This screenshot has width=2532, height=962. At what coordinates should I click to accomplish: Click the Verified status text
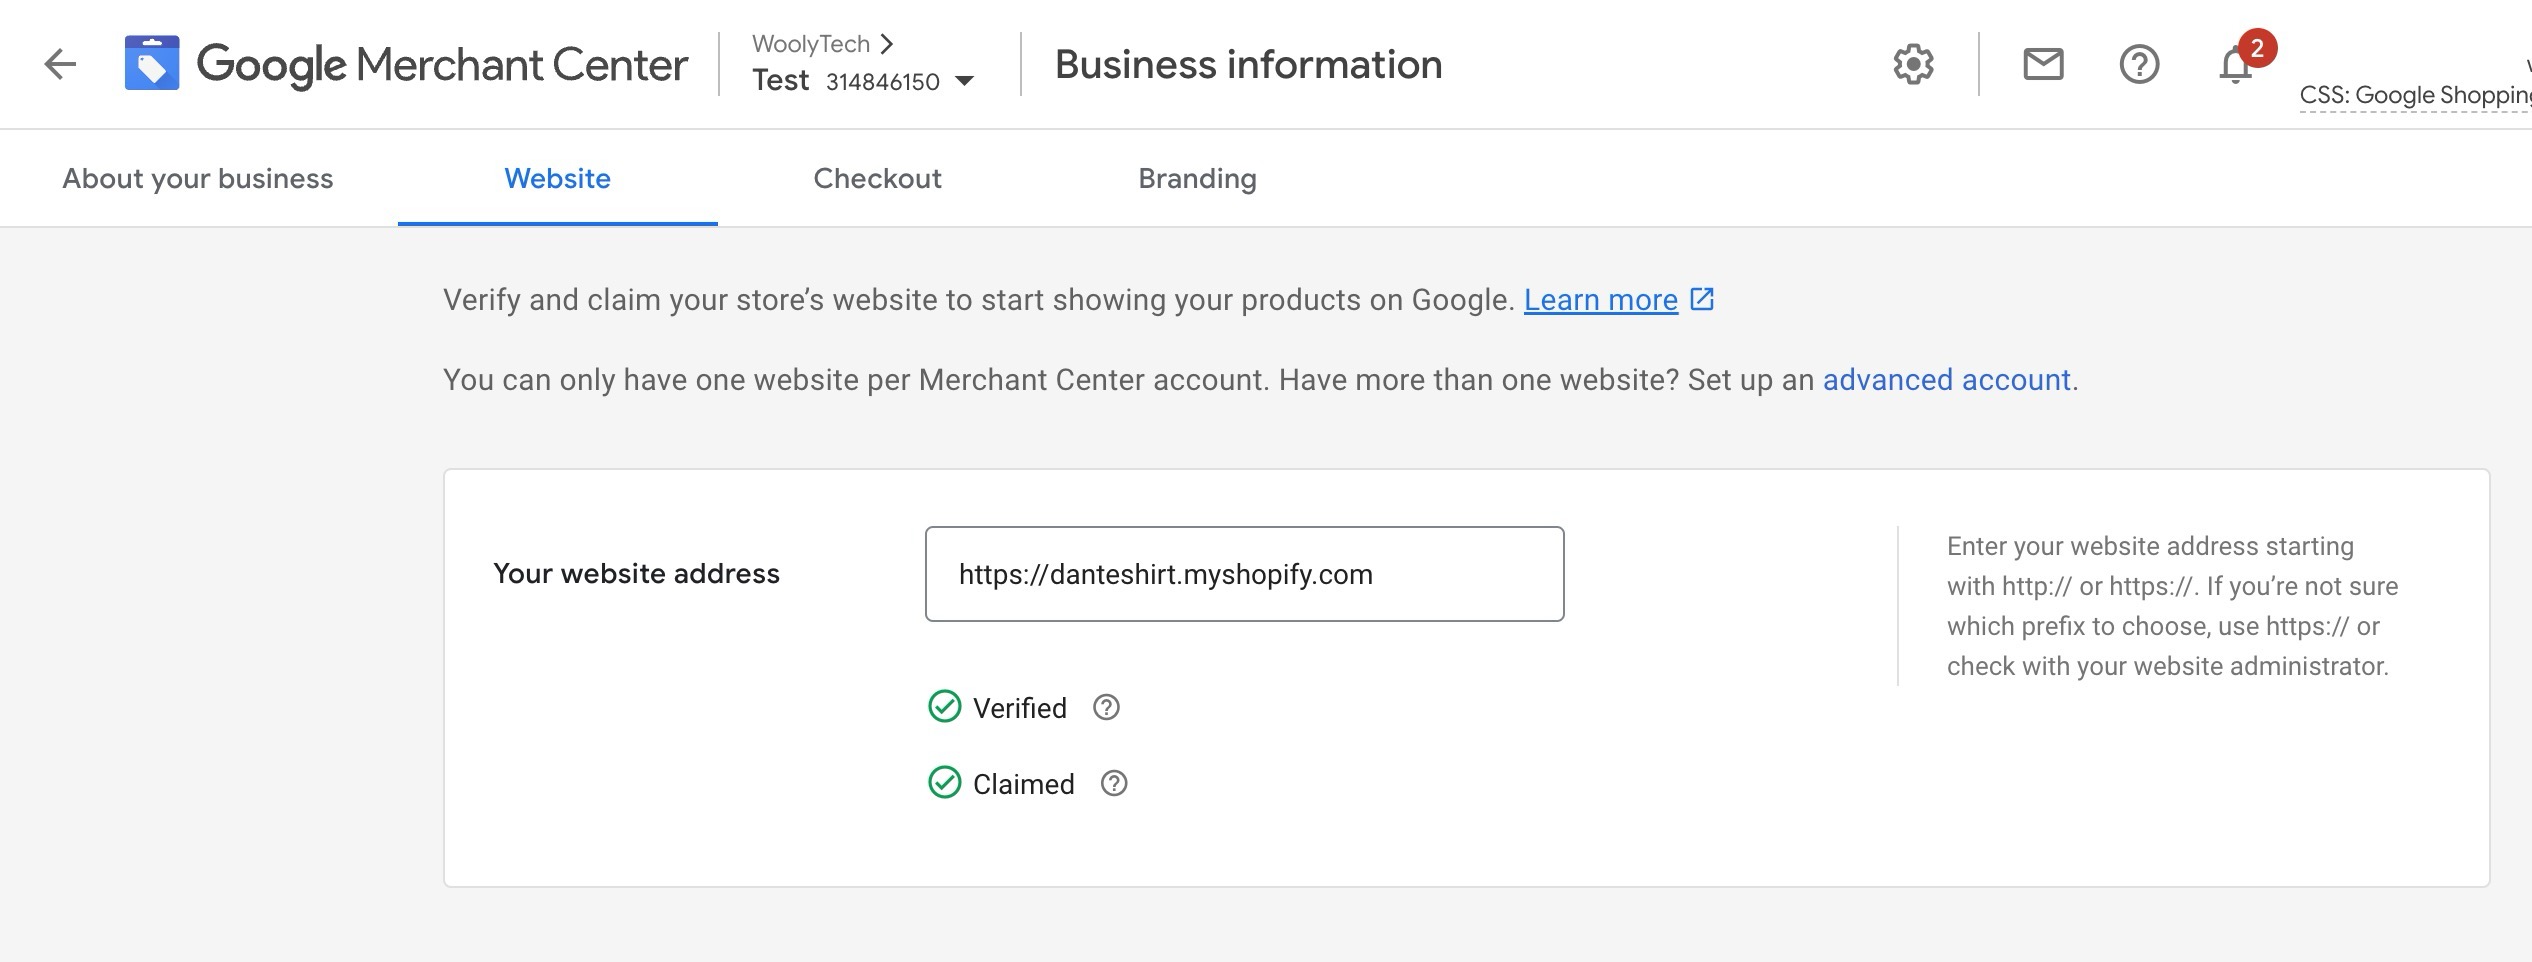pyautogui.click(x=1020, y=708)
